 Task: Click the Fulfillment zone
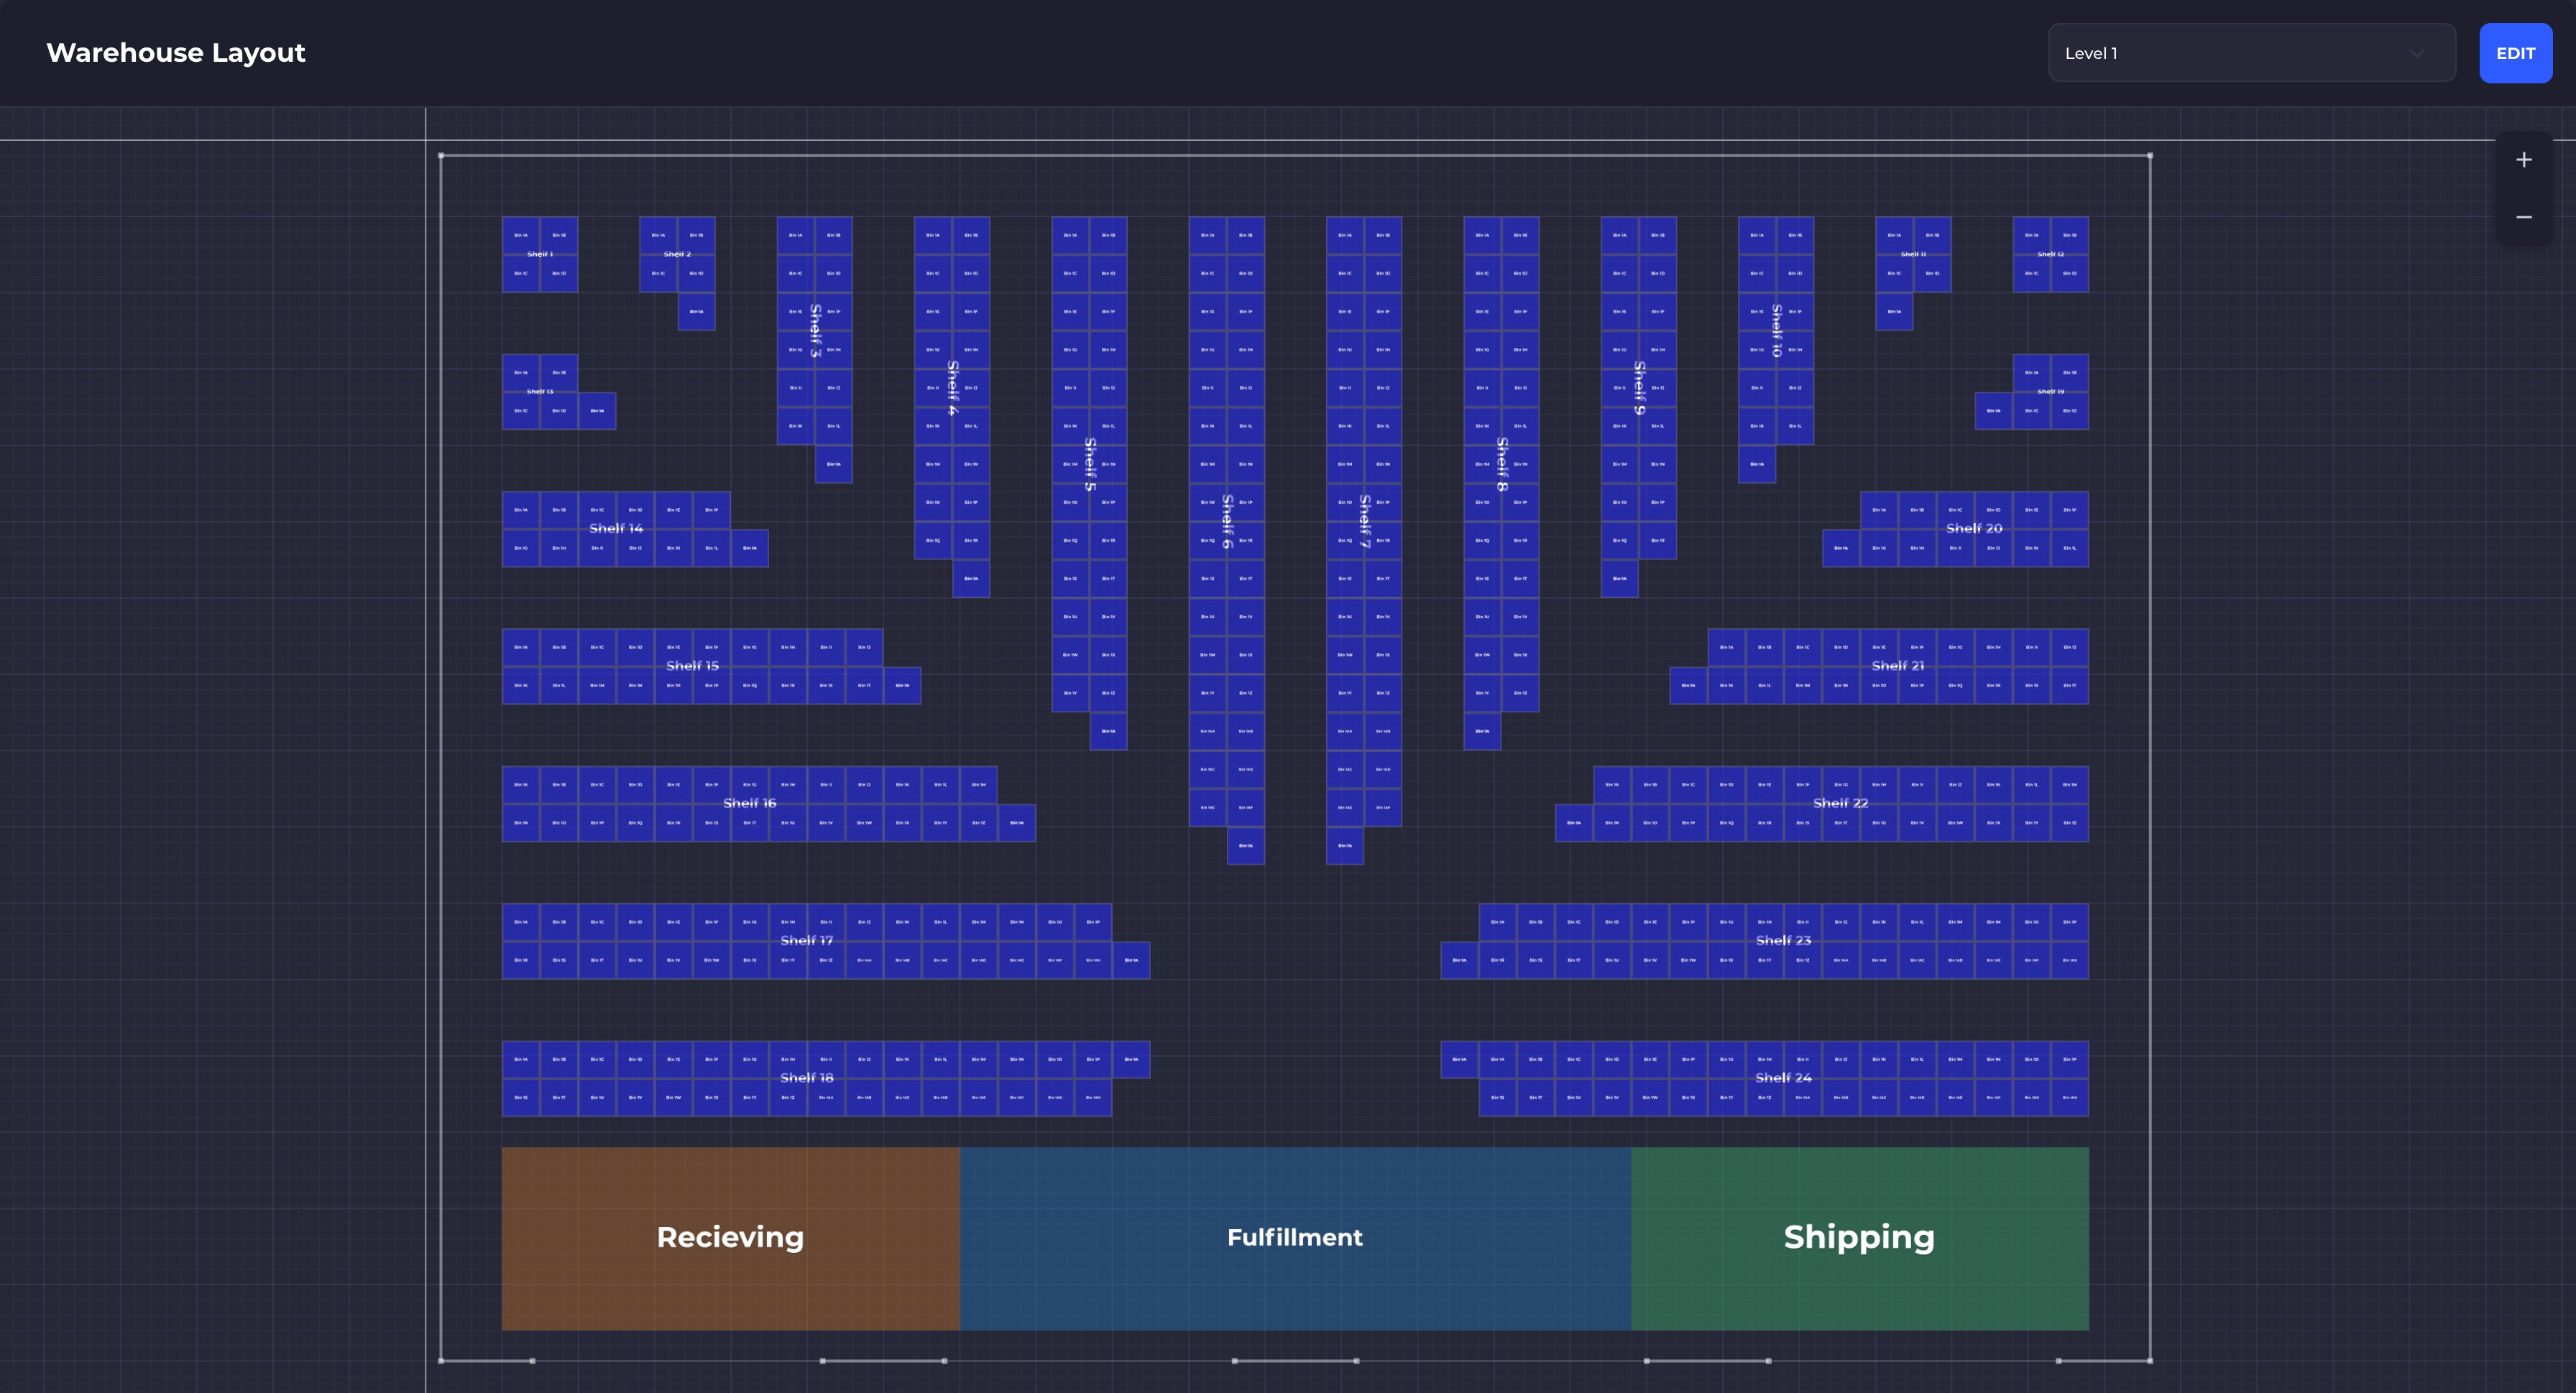click(x=1295, y=1237)
